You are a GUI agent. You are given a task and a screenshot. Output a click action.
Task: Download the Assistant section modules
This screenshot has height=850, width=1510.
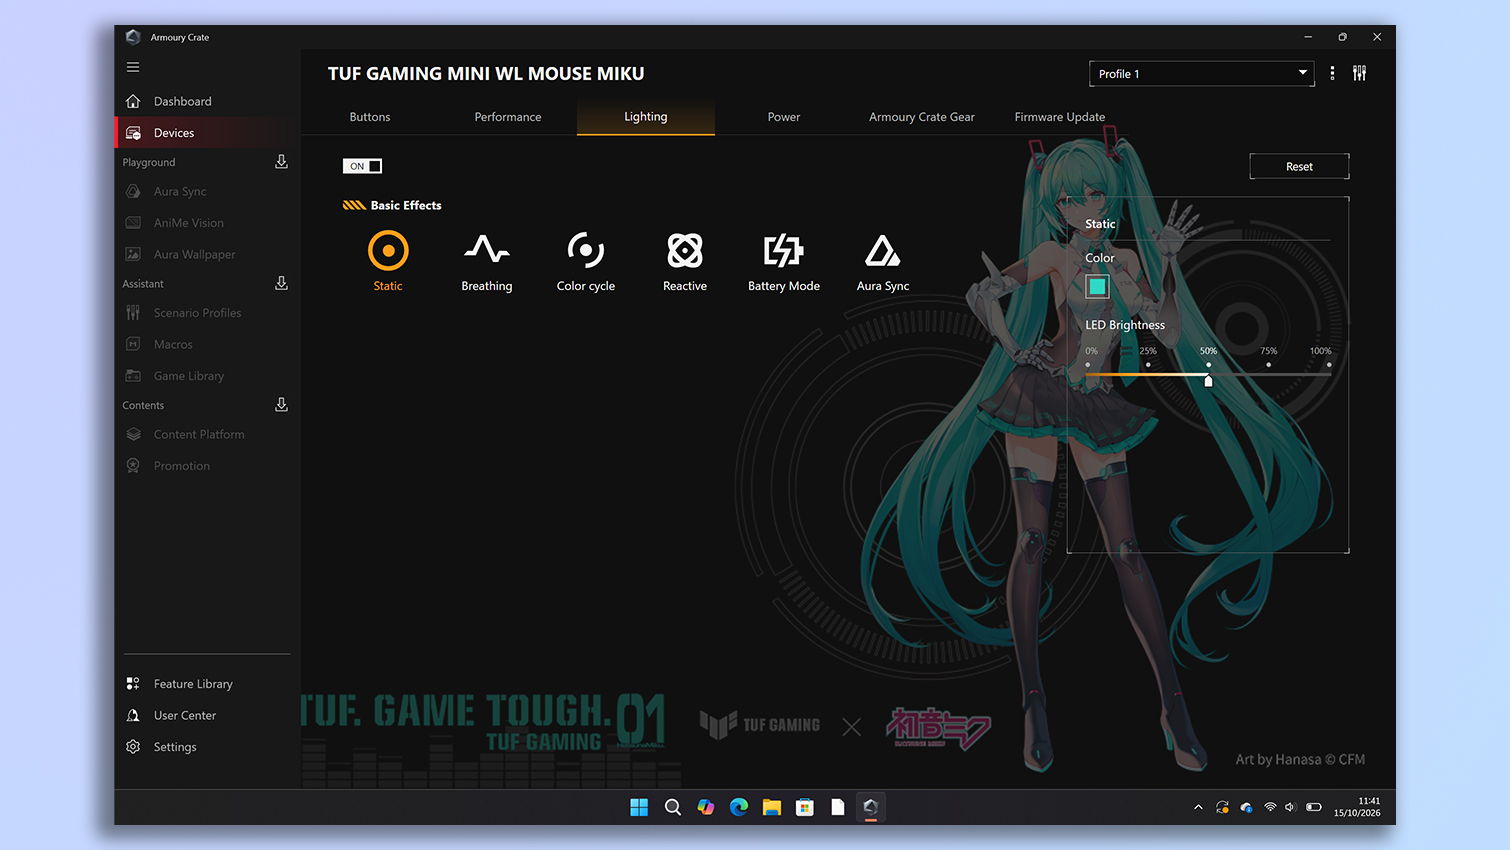pyautogui.click(x=282, y=284)
